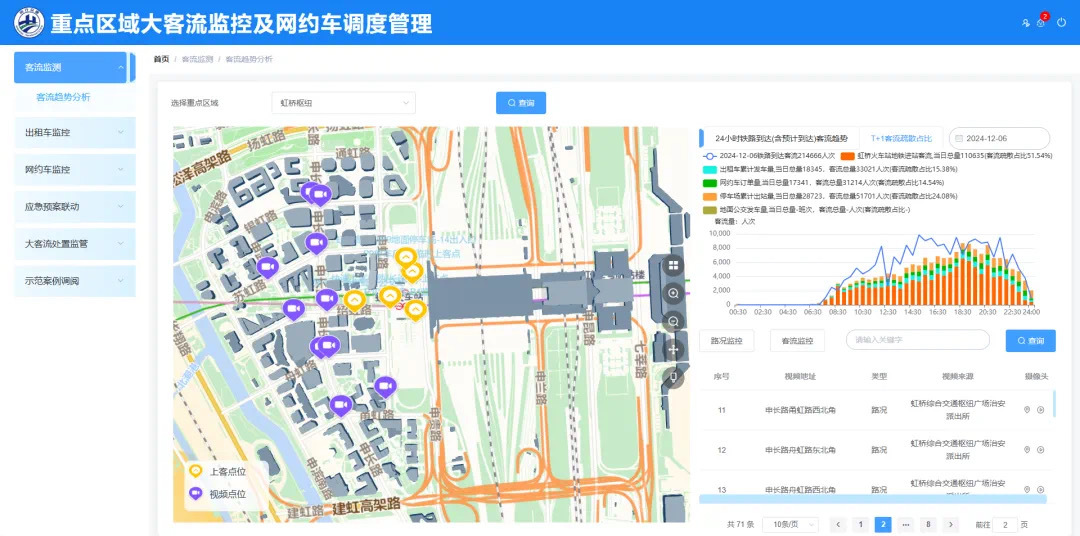
Task: Click pickup marker nearest the station building
Action: (x=415, y=310)
